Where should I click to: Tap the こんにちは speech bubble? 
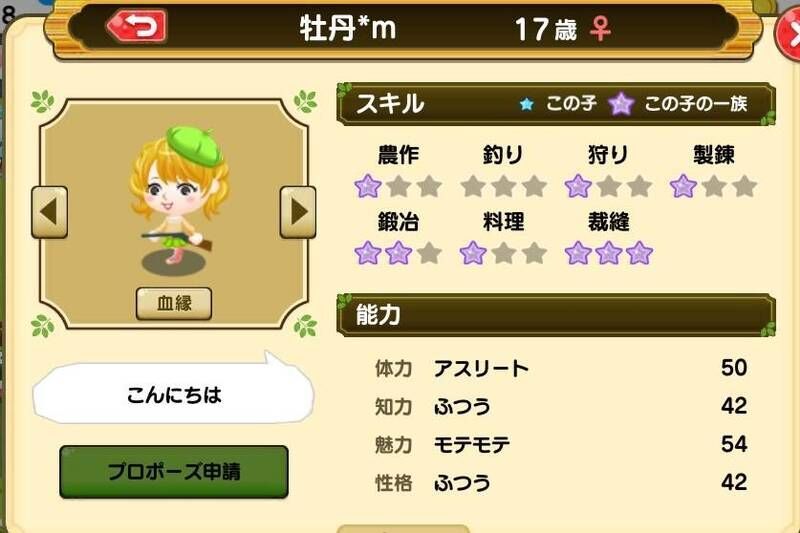pos(173,394)
